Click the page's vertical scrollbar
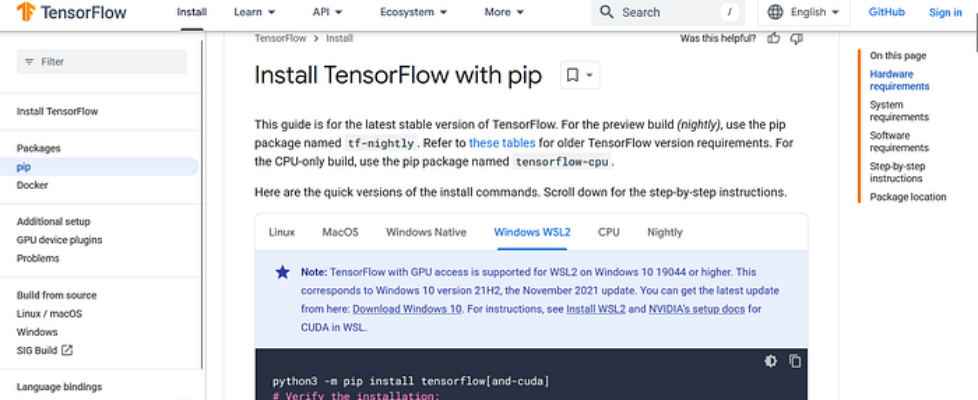 974,30
